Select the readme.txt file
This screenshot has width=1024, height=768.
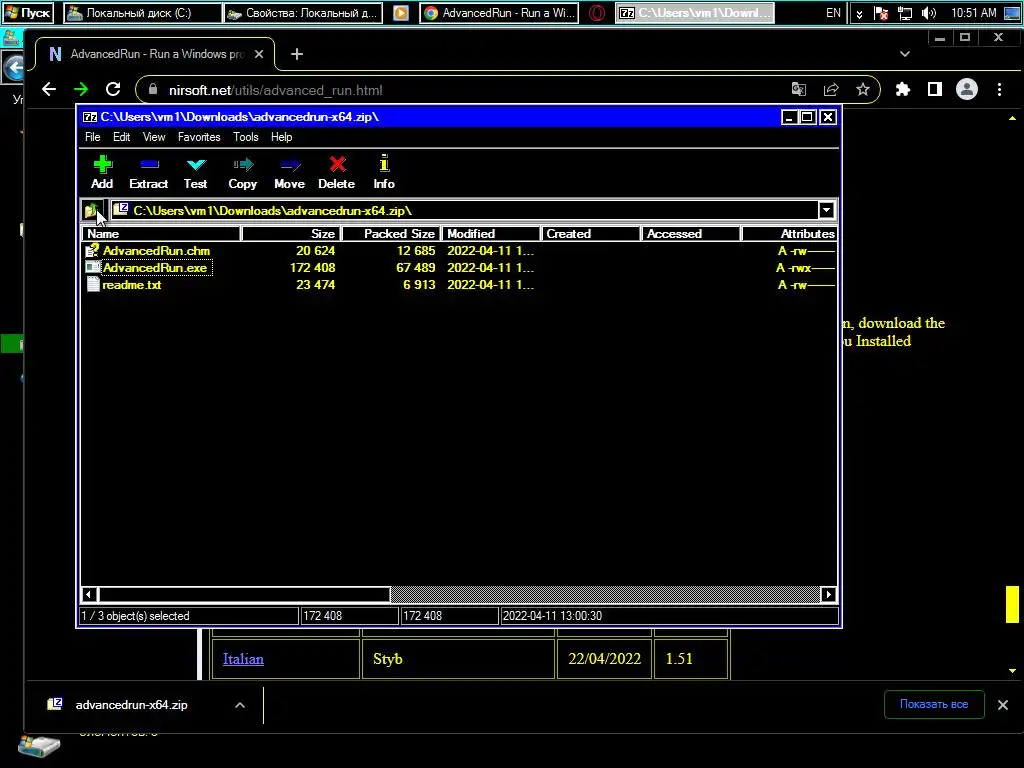click(131, 285)
